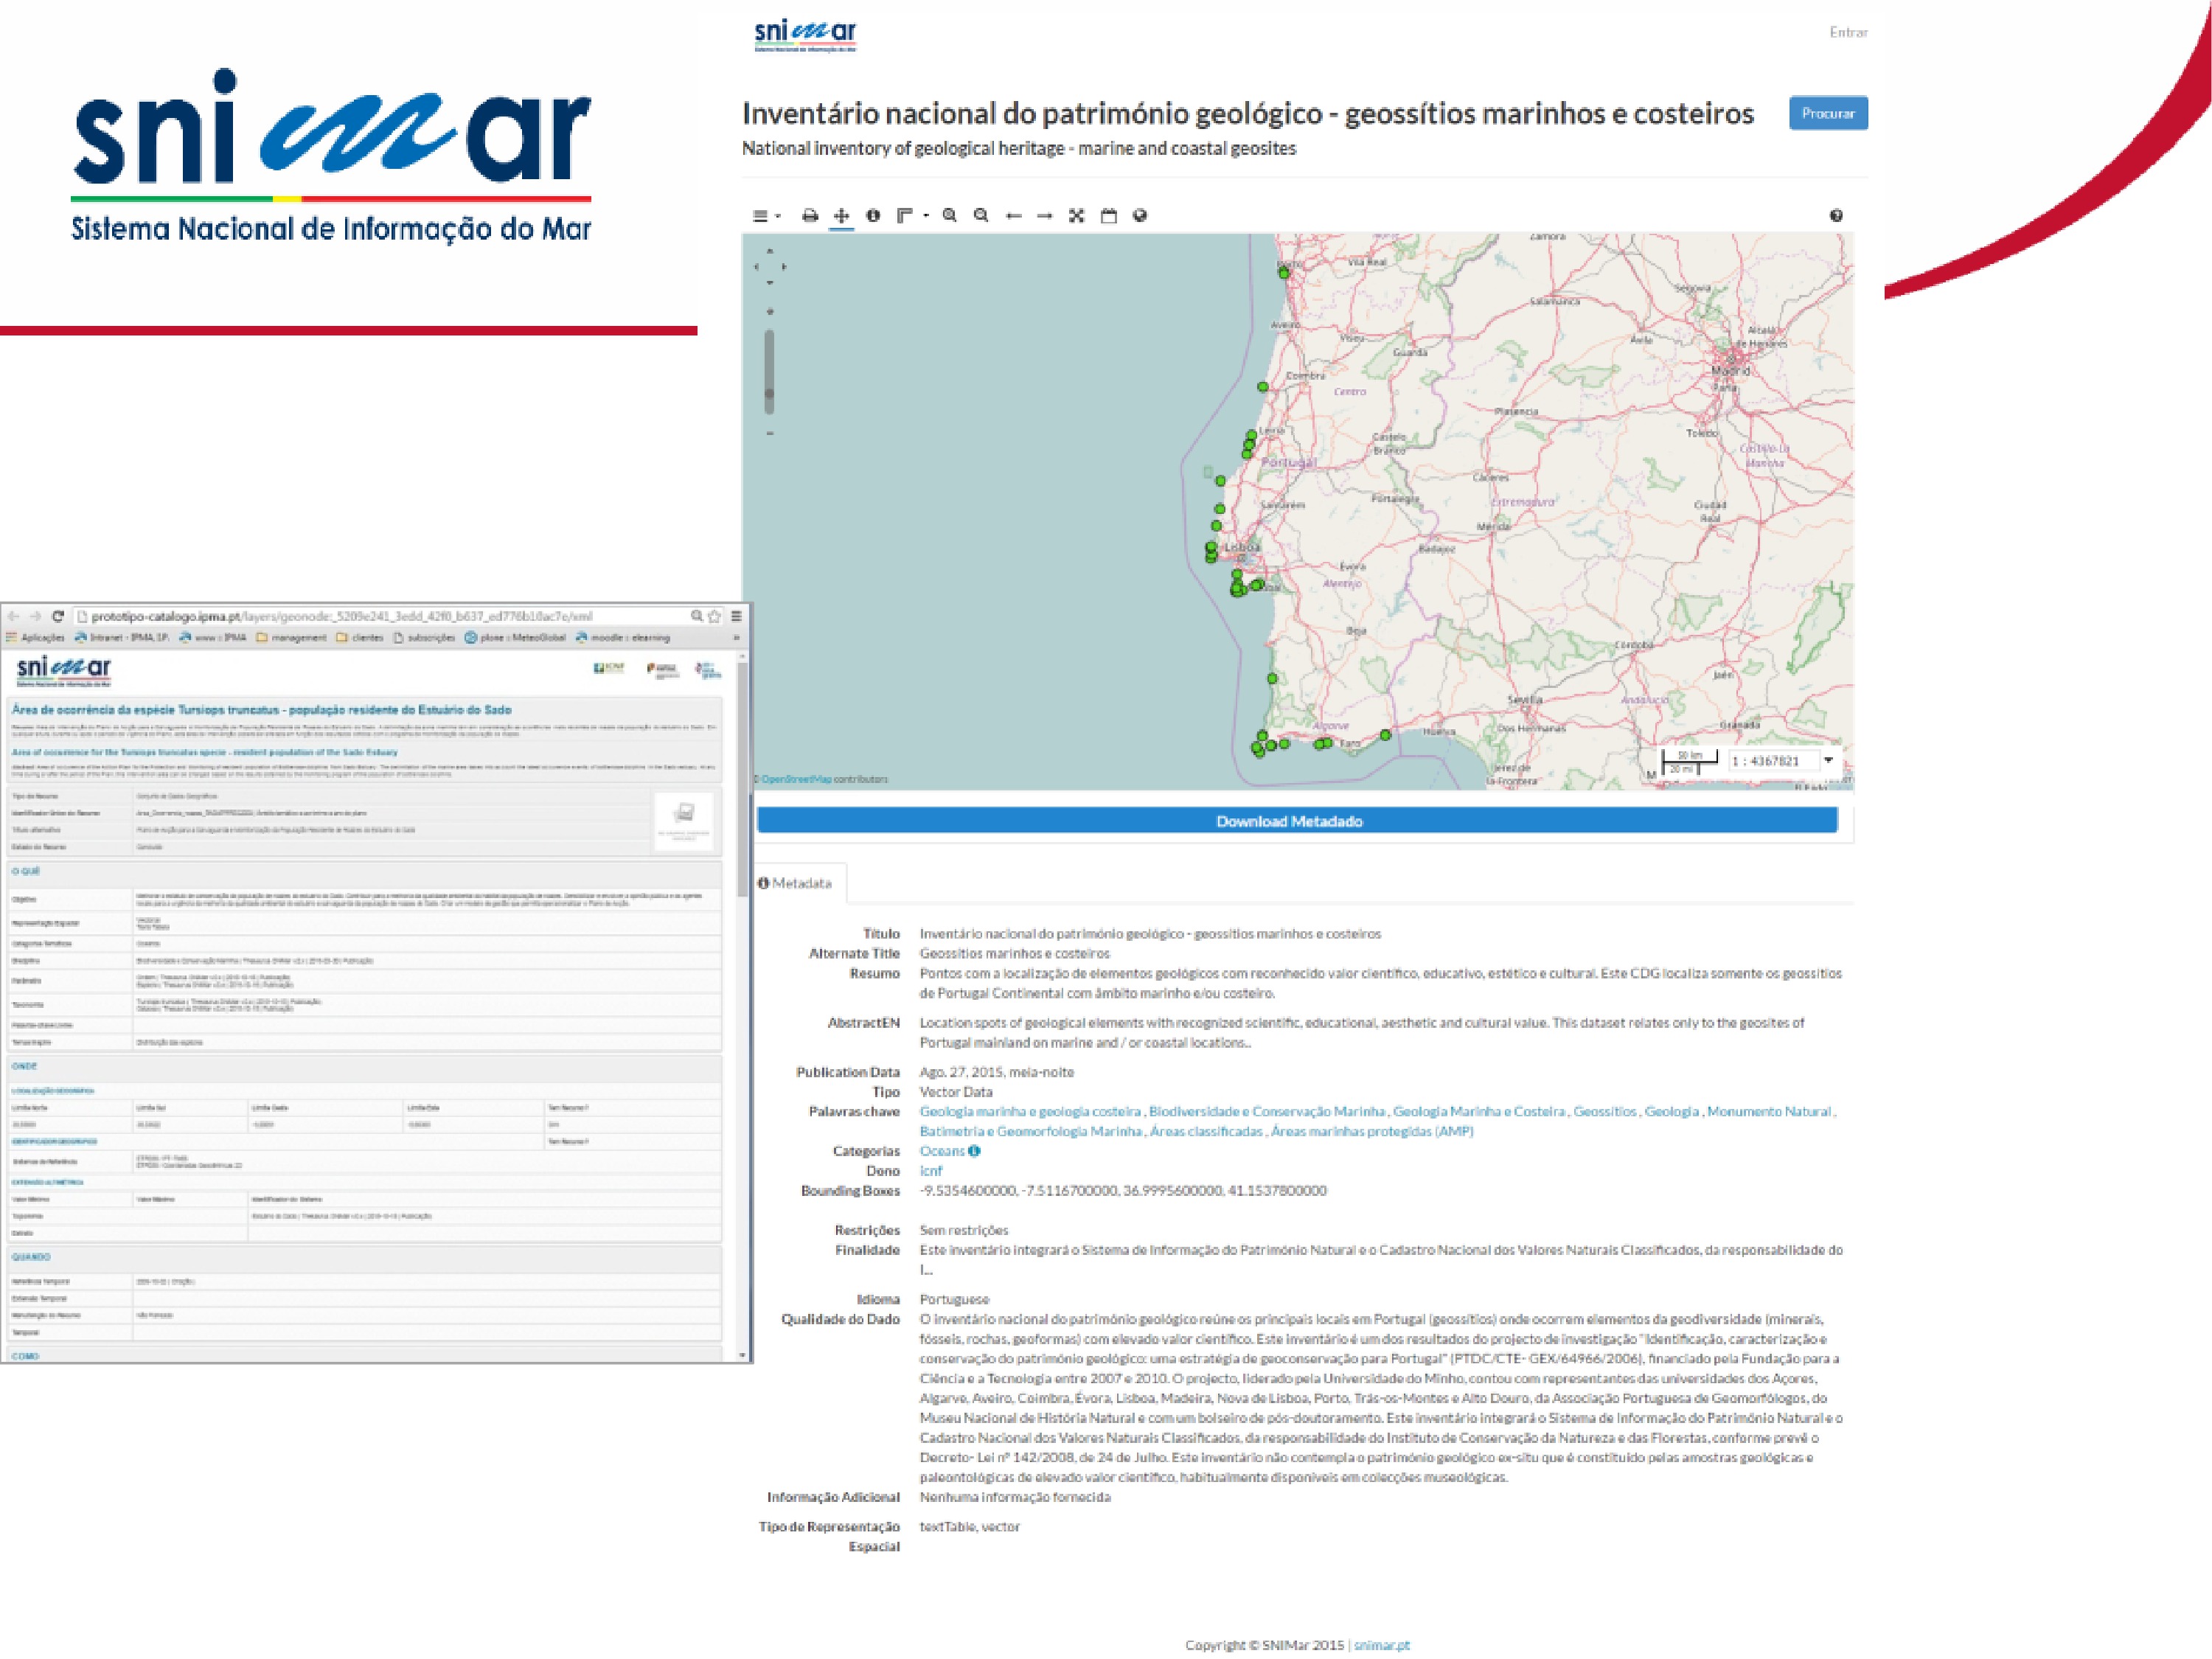2212x1659 pixels.
Task: Pan the map south arrow
Action: click(769, 283)
